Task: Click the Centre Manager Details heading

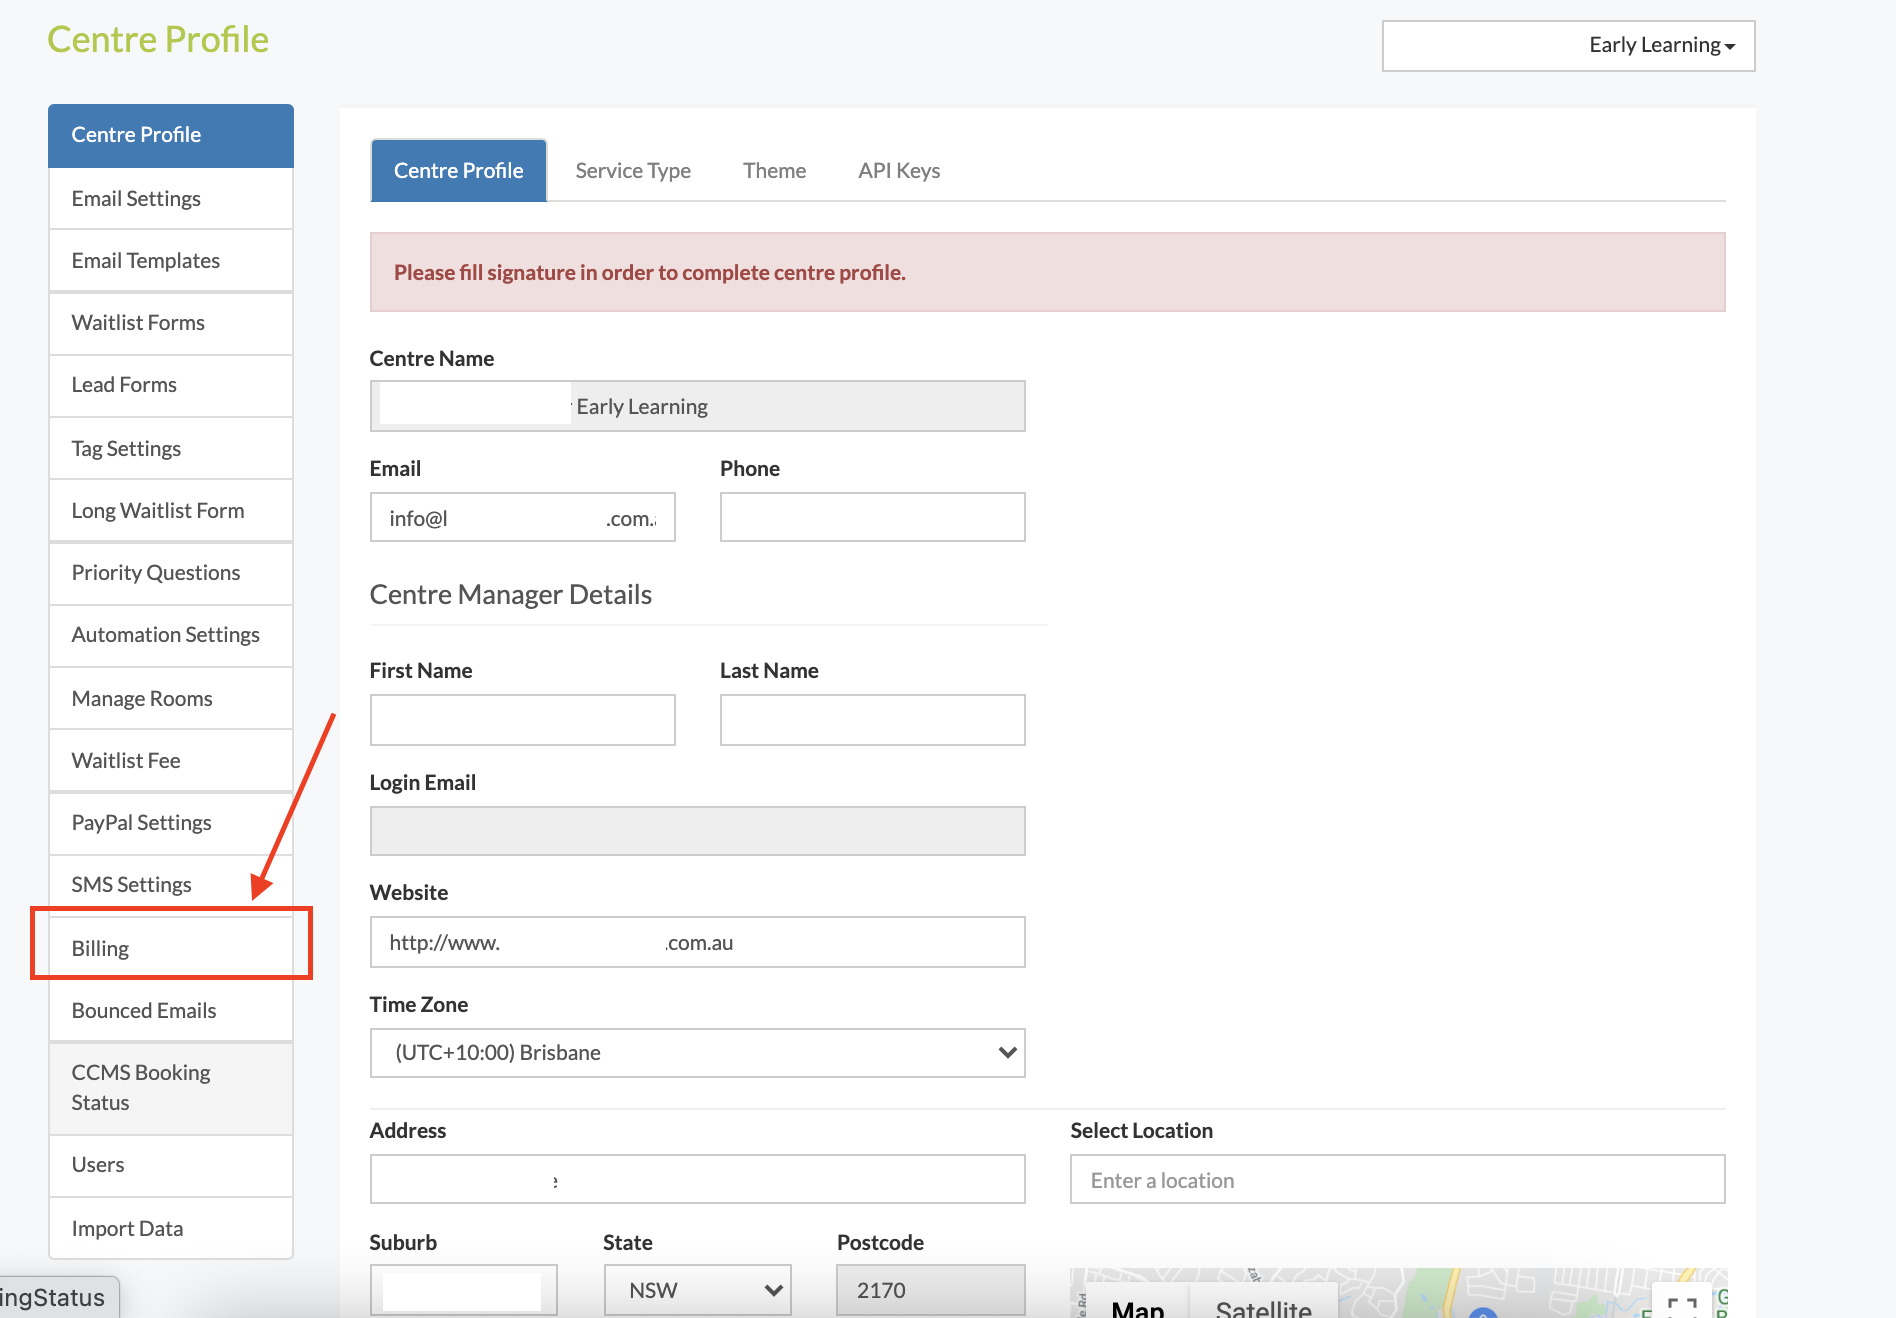Action: tap(511, 595)
